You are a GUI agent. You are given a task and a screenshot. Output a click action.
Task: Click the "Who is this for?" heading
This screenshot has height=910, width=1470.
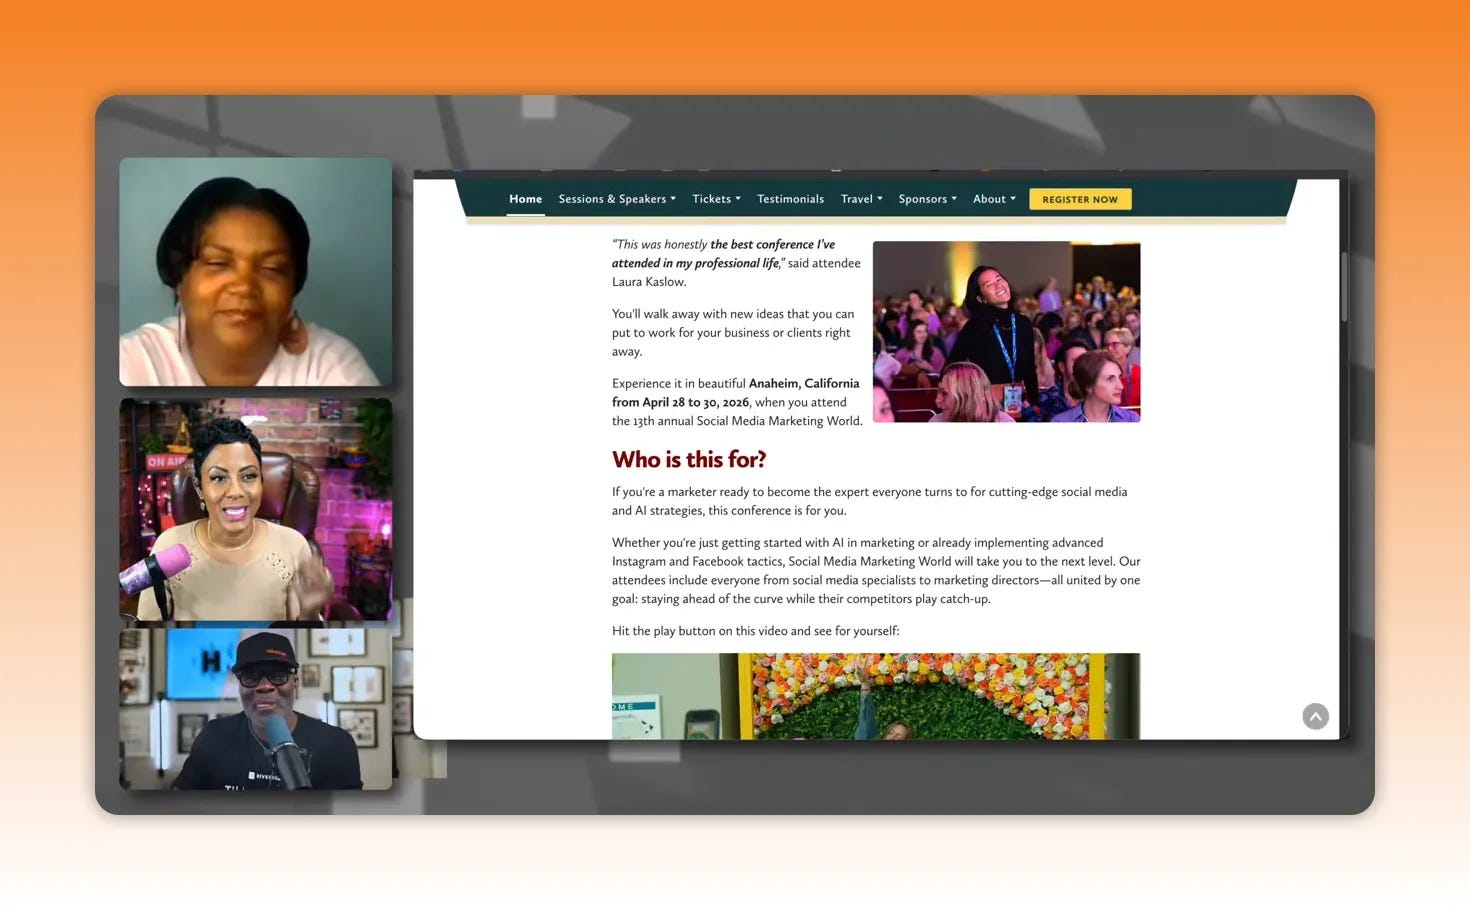click(x=689, y=460)
